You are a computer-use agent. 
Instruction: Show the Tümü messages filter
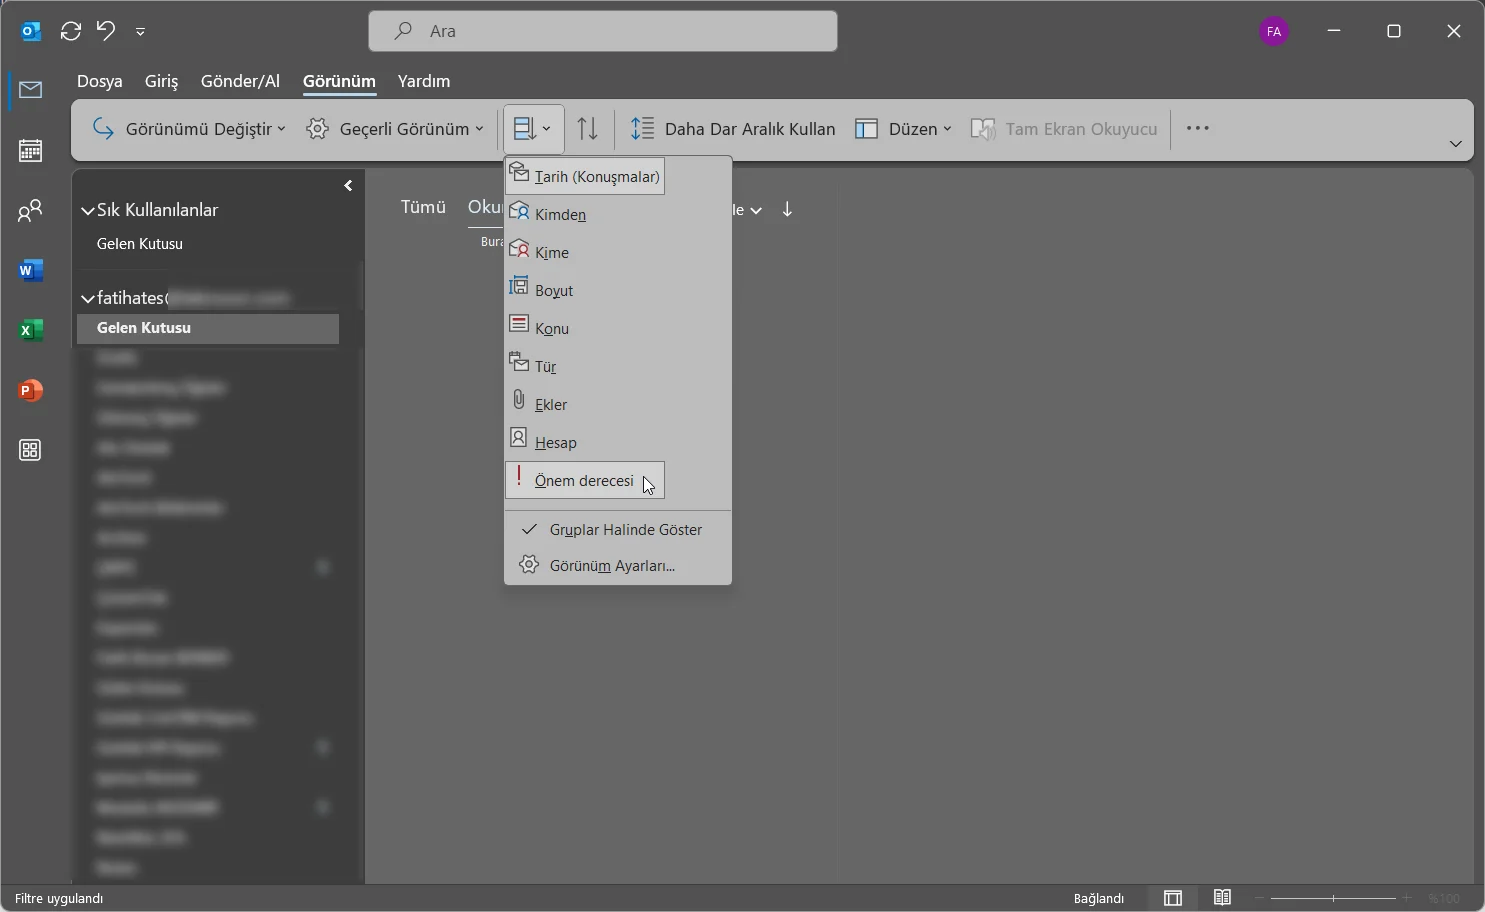click(x=423, y=208)
